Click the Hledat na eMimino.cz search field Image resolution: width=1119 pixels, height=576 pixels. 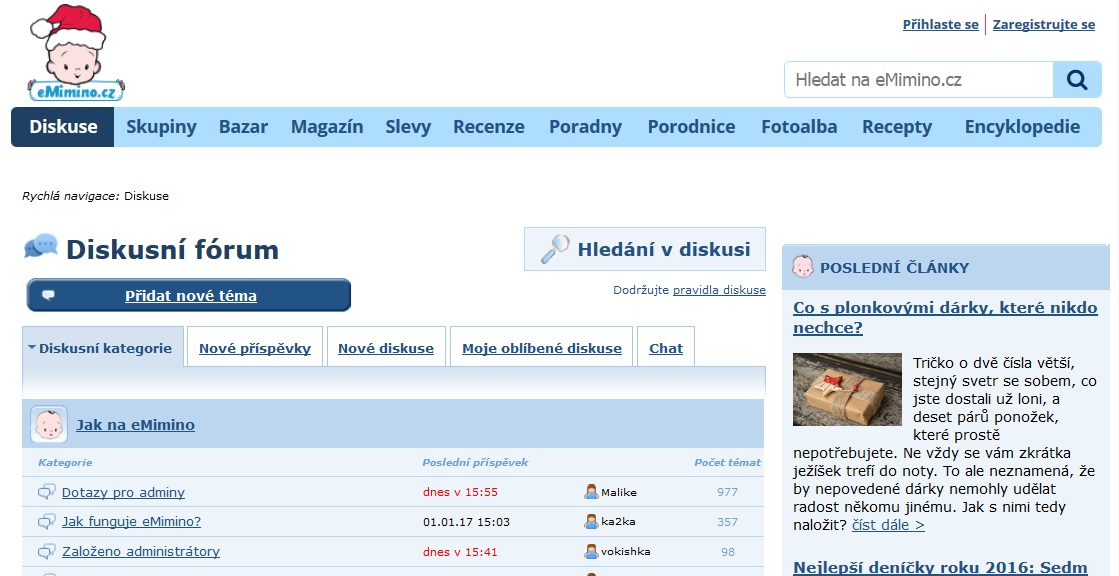[918, 80]
